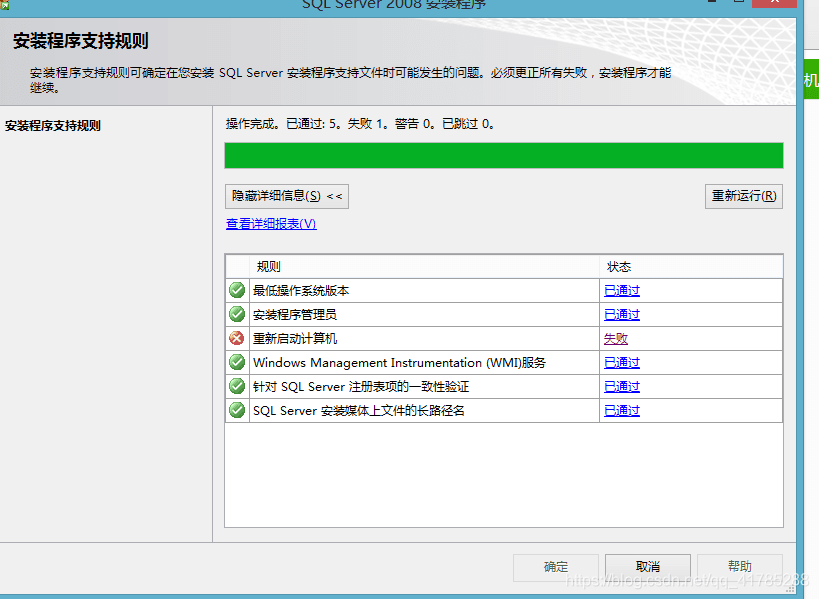Click the green check icon beside the WMI服务 rule

[237, 362]
